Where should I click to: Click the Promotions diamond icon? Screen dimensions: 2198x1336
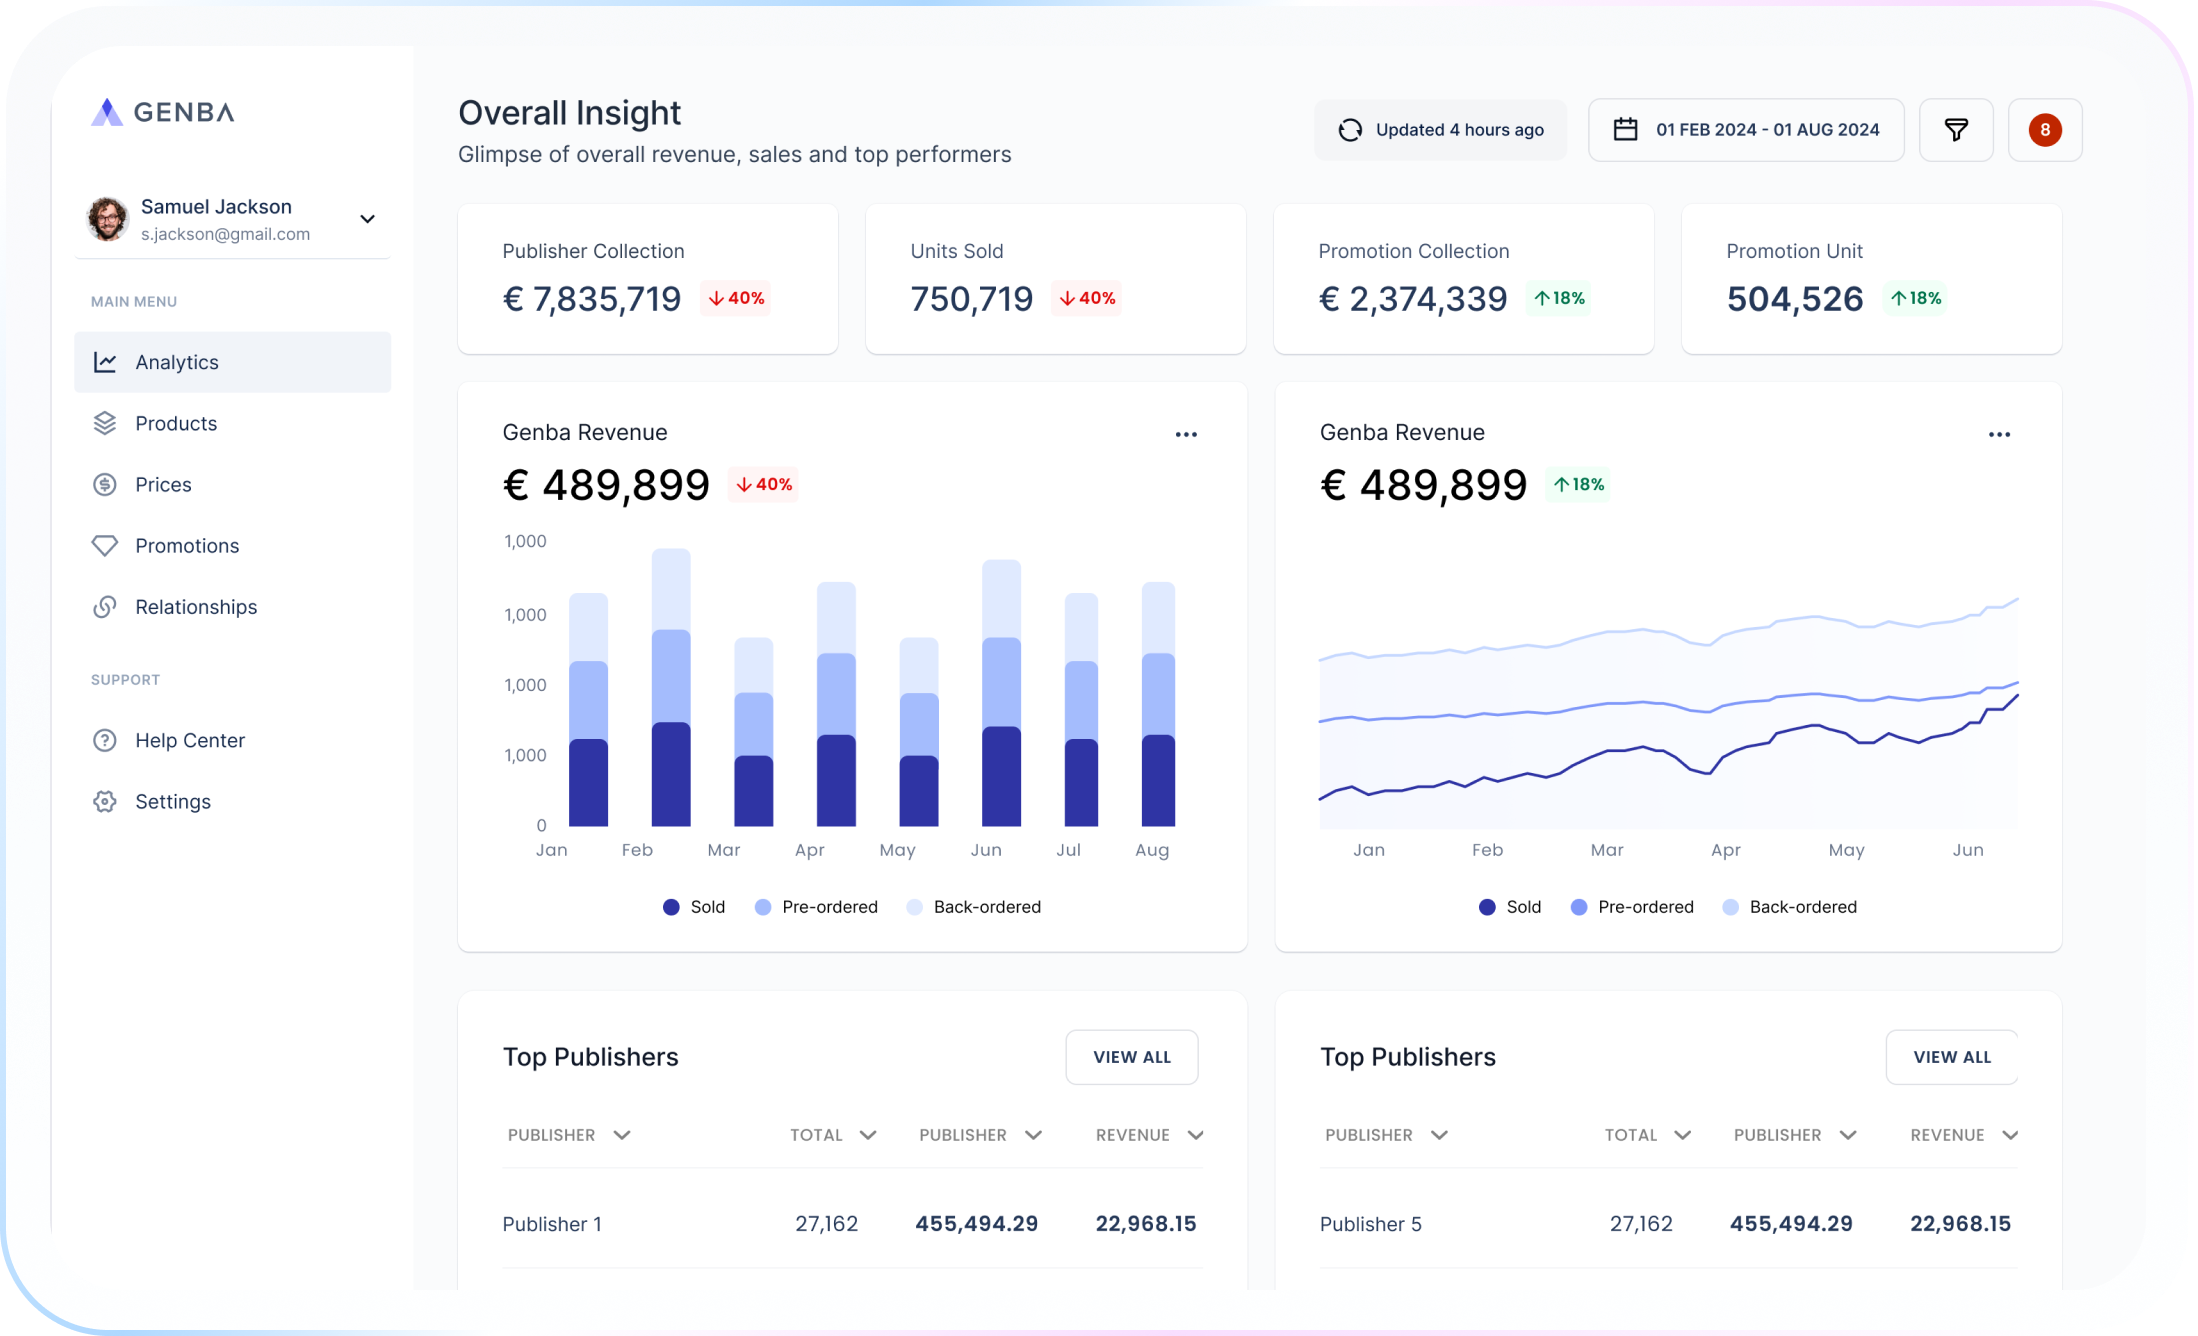(x=105, y=545)
